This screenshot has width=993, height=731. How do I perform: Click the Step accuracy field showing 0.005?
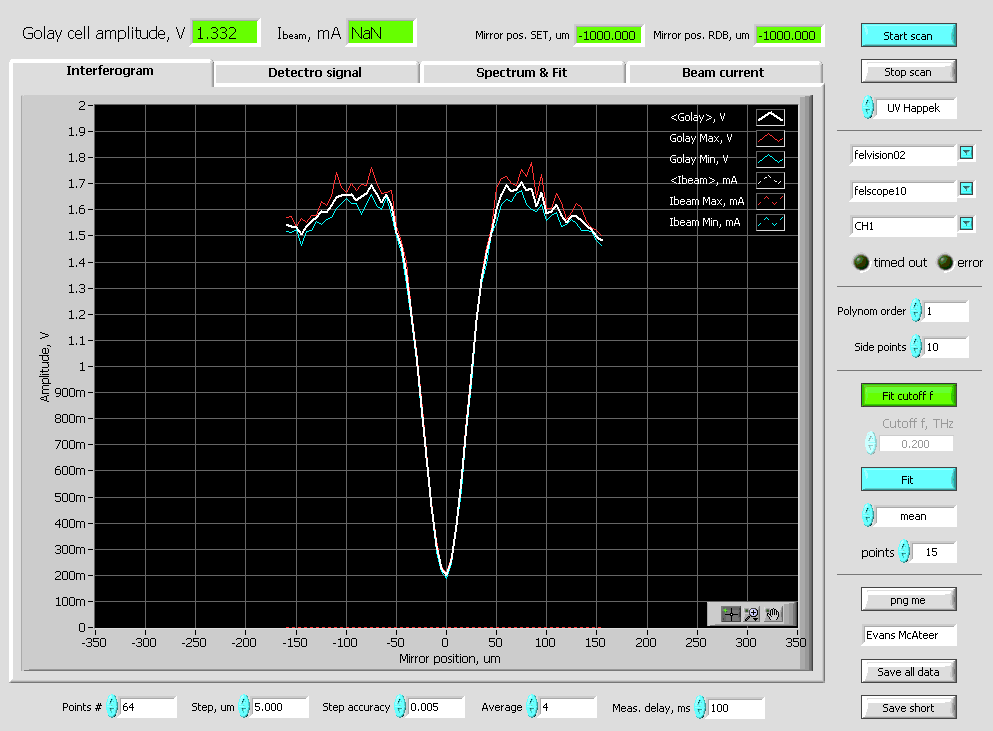(x=436, y=707)
